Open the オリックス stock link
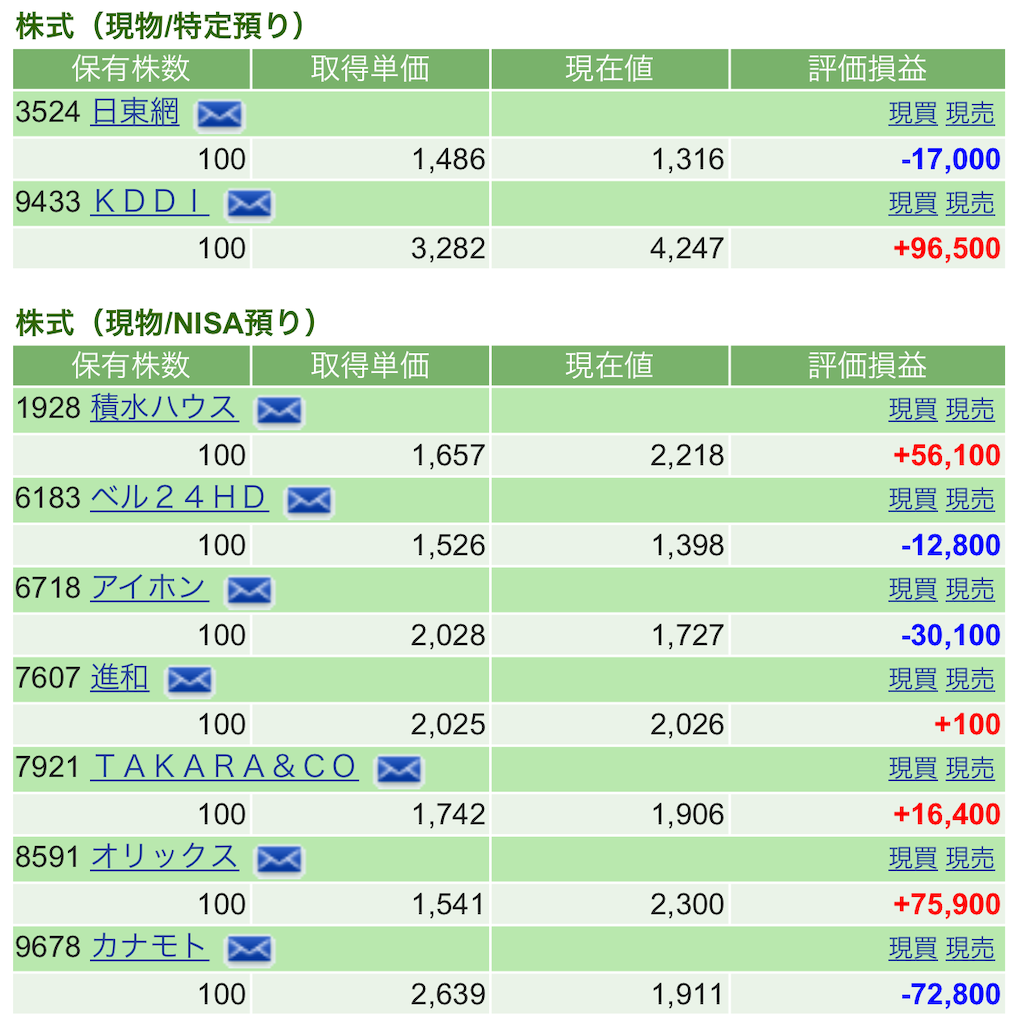 [165, 857]
